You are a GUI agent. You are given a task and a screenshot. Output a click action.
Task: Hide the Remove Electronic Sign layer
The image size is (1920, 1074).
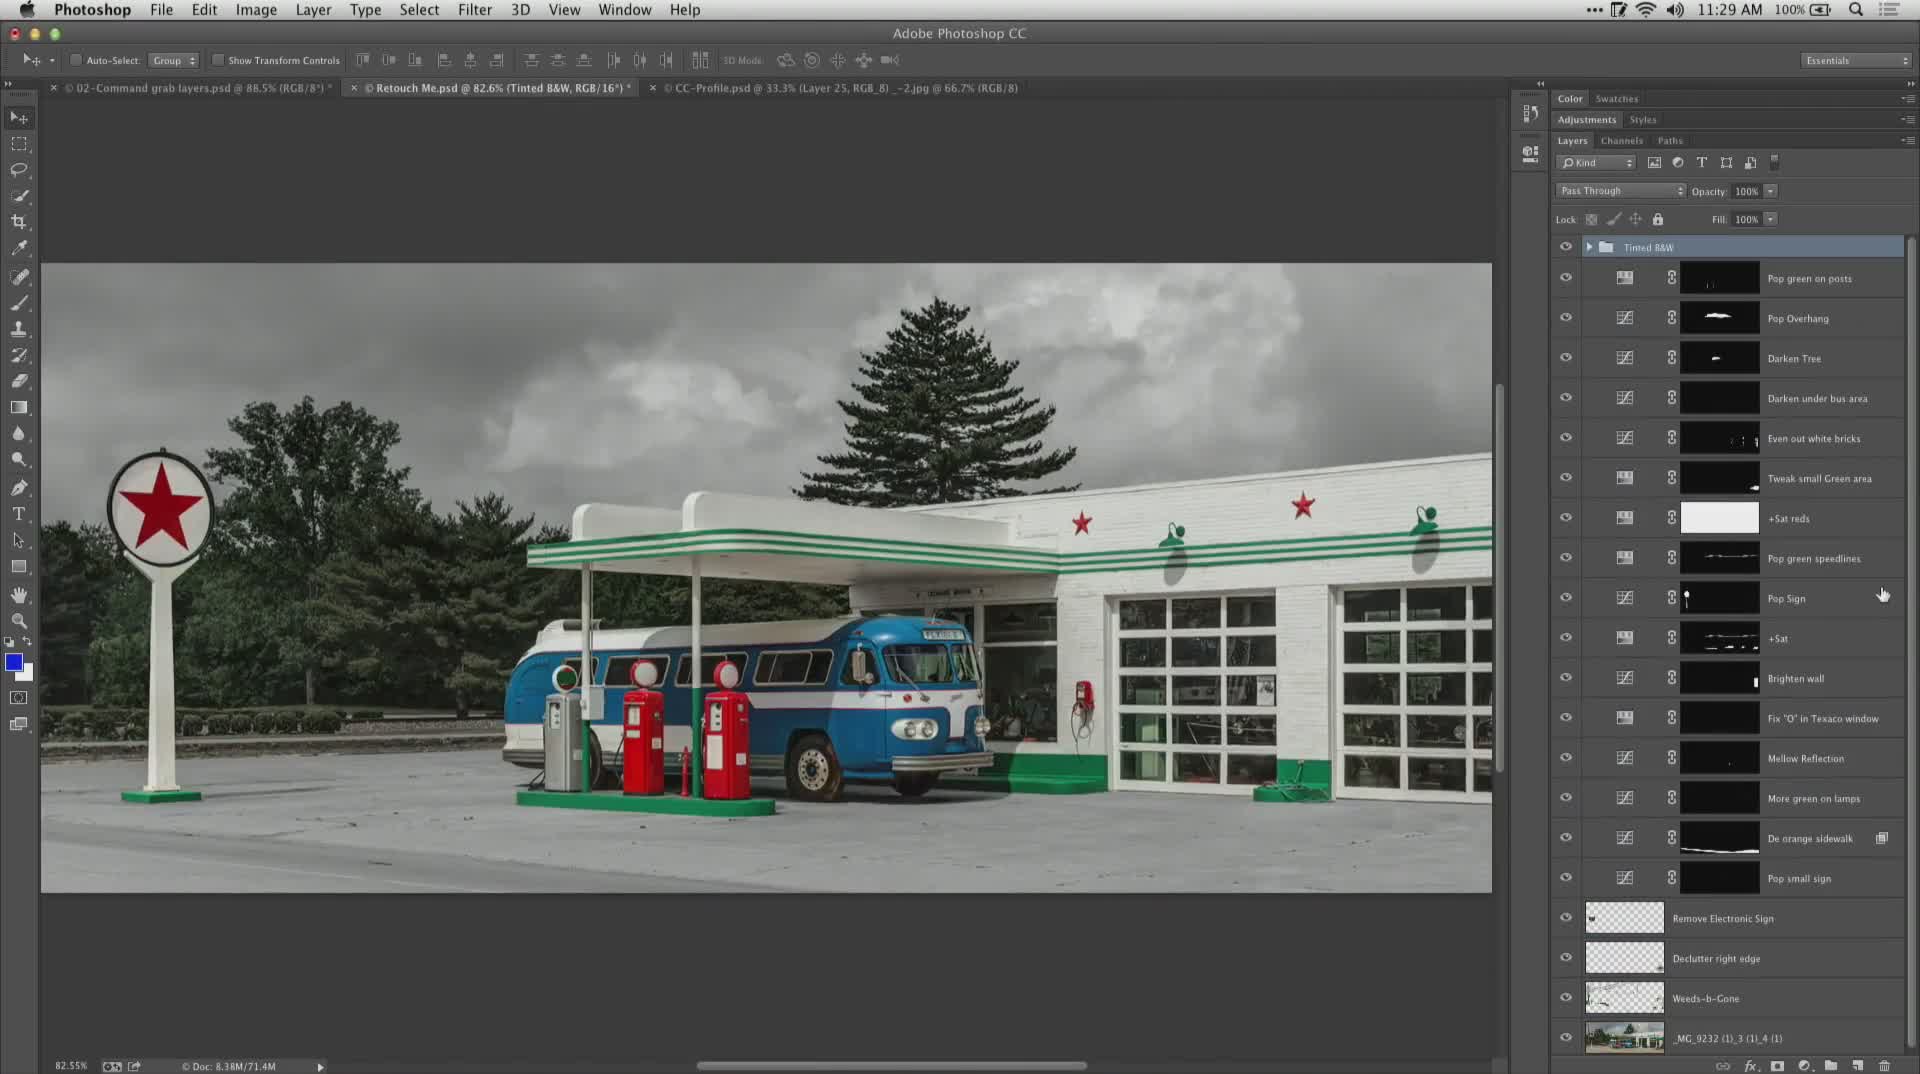tap(1566, 918)
